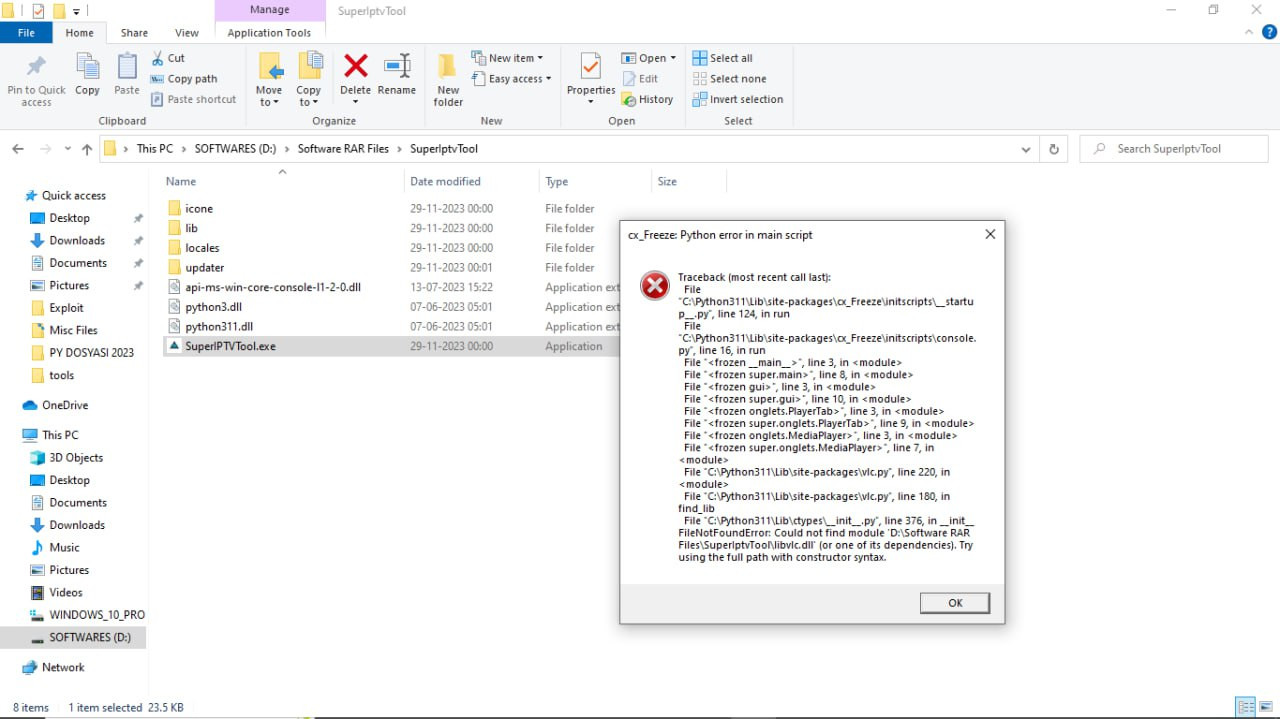Viewport: 1280px width, 719px height.
Task: Switch to Details view icon
Action: [x=1246, y=707]
